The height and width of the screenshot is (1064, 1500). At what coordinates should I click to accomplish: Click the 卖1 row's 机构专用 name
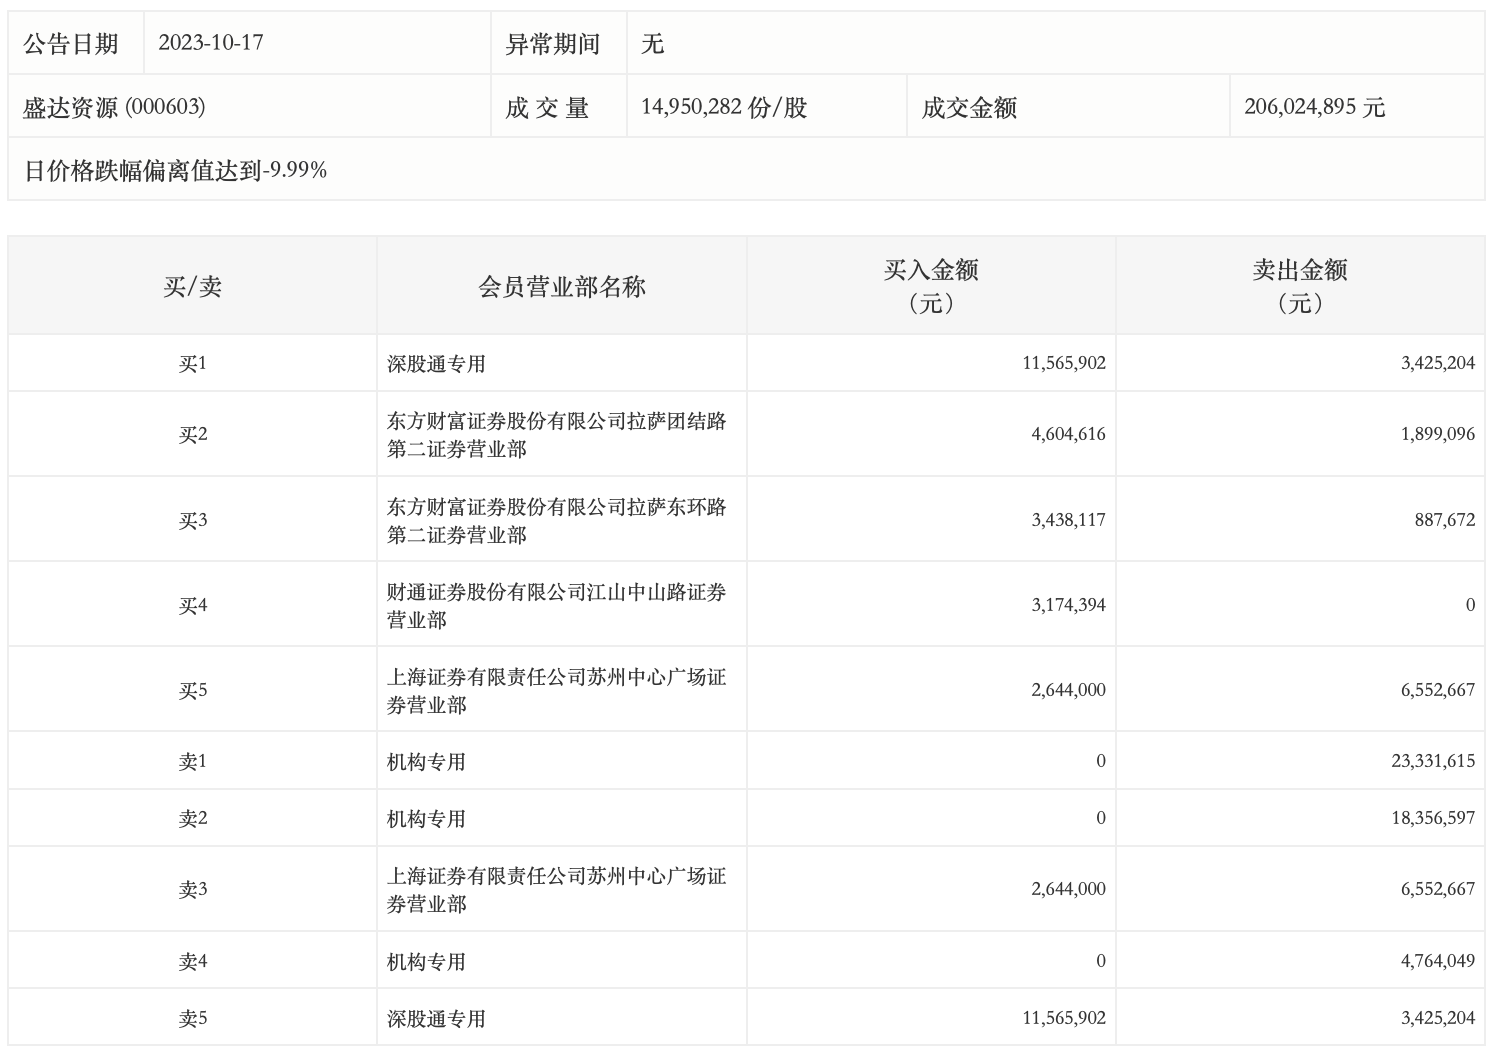(426, 762)
